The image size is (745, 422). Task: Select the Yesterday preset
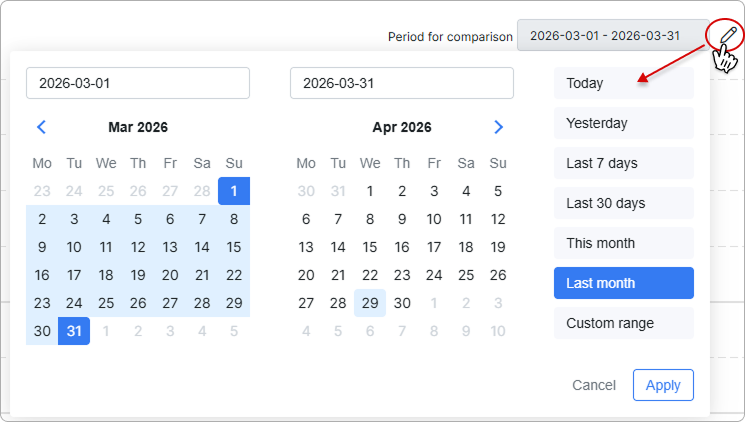[x=624, y=123]
